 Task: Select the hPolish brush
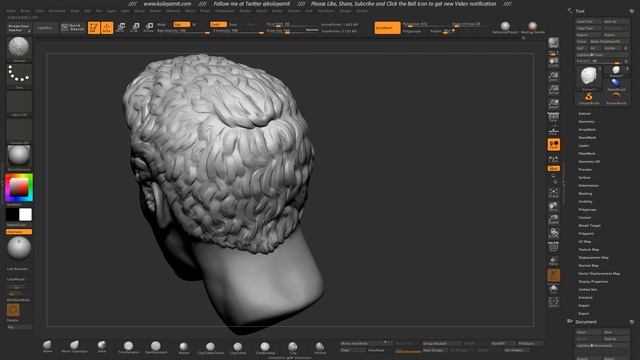coord(320,348)
